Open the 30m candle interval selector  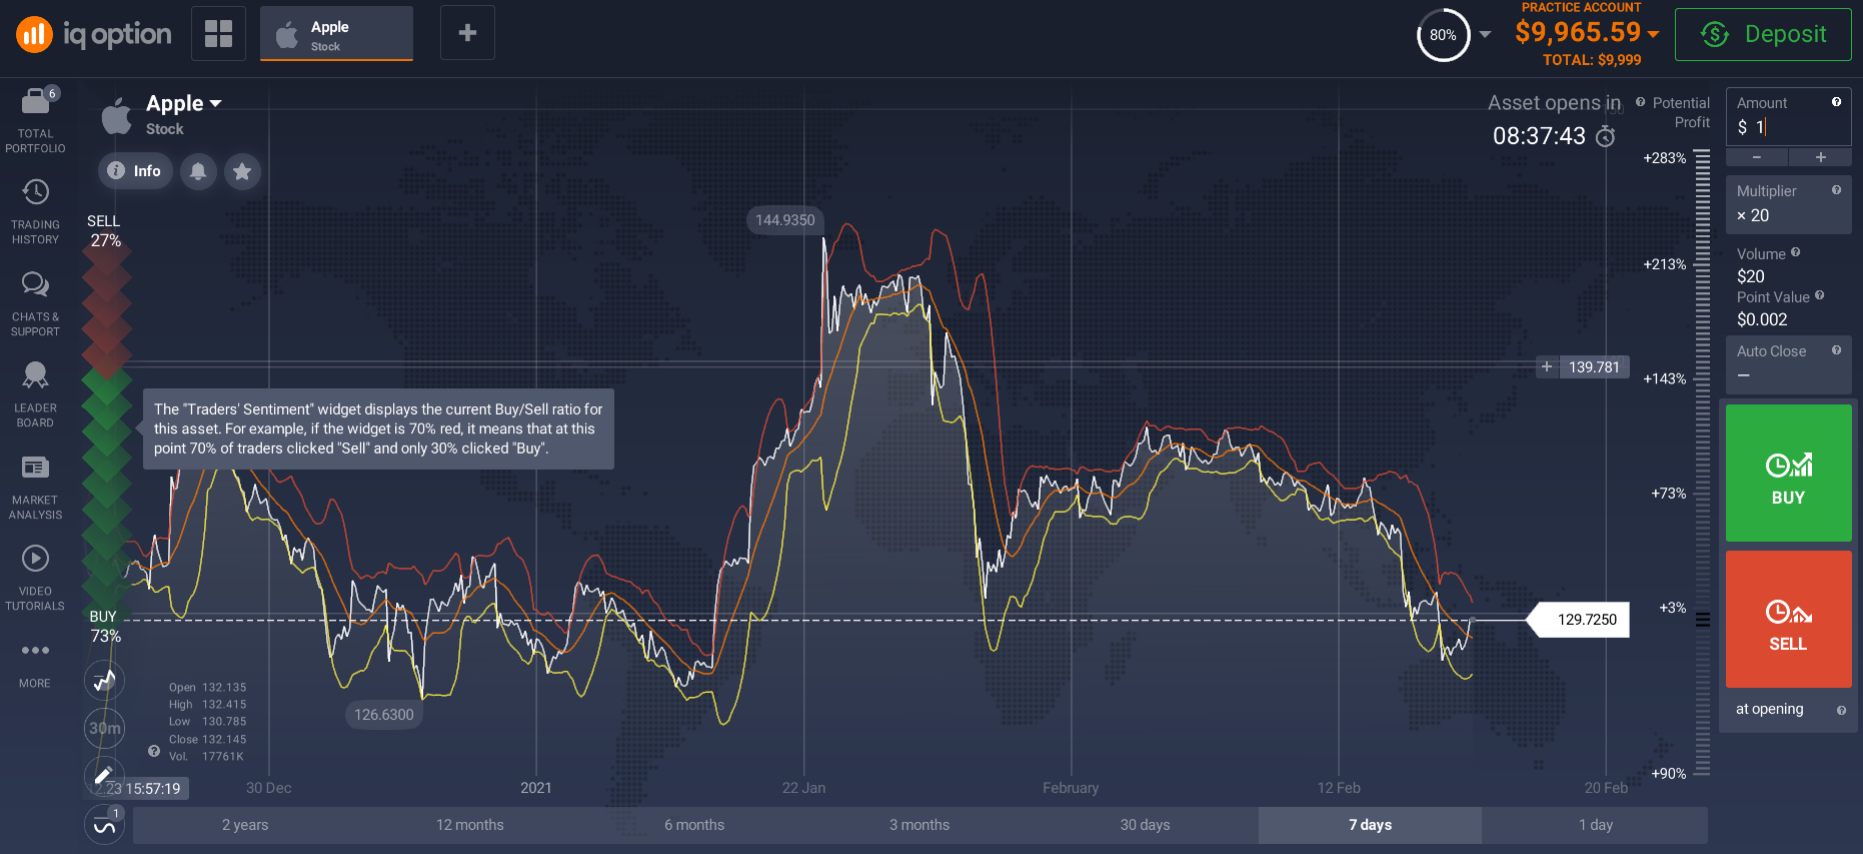pos(104,728)
